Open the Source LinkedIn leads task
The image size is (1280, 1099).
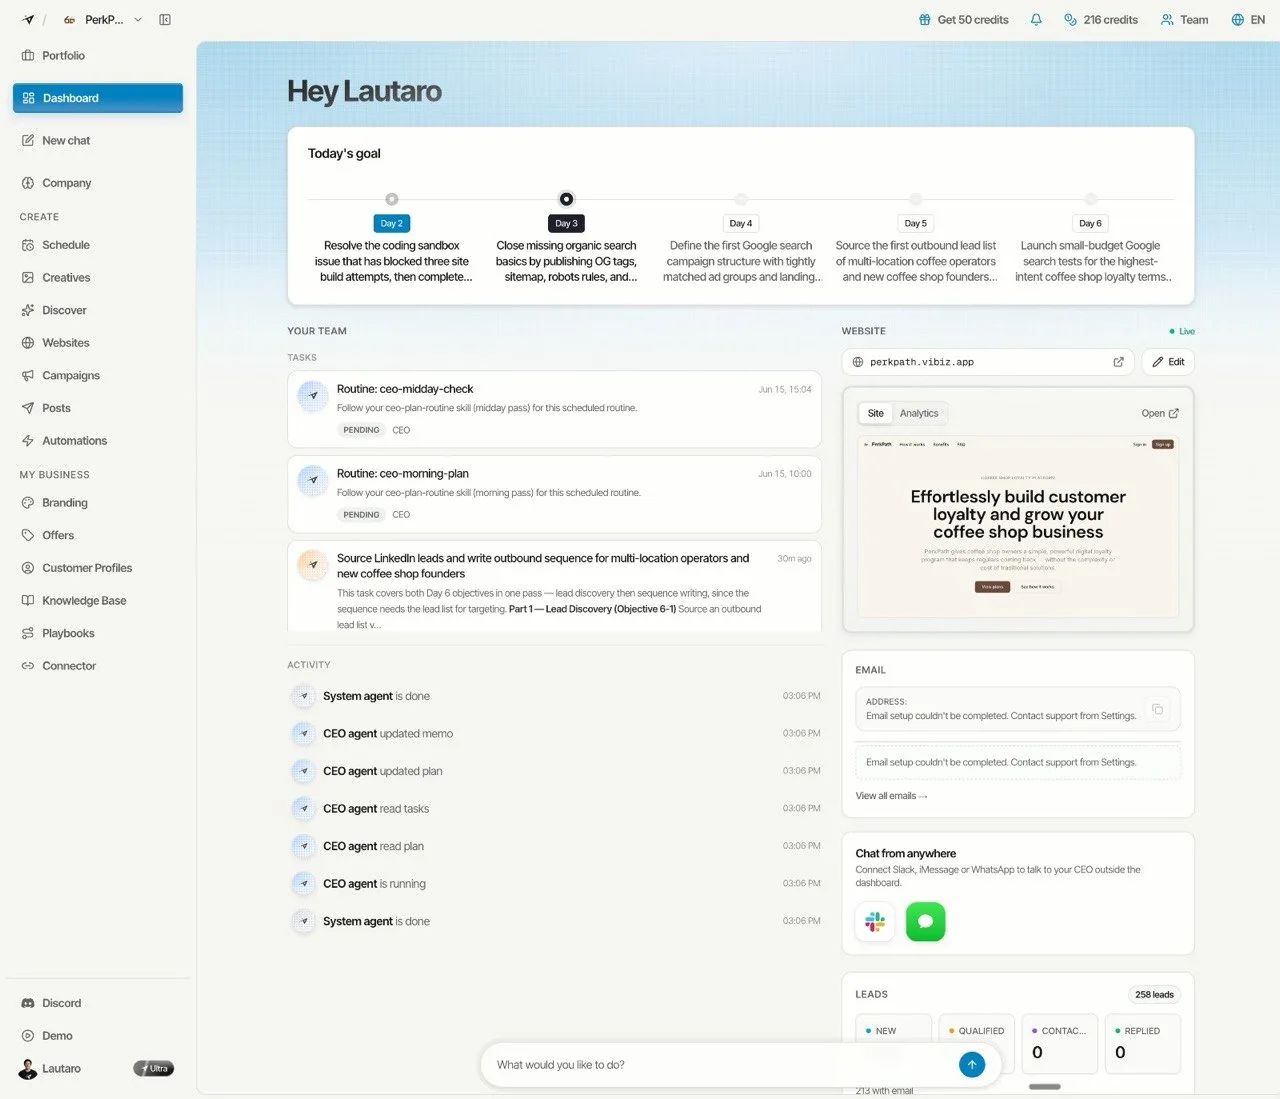click(x=554, y=587)
